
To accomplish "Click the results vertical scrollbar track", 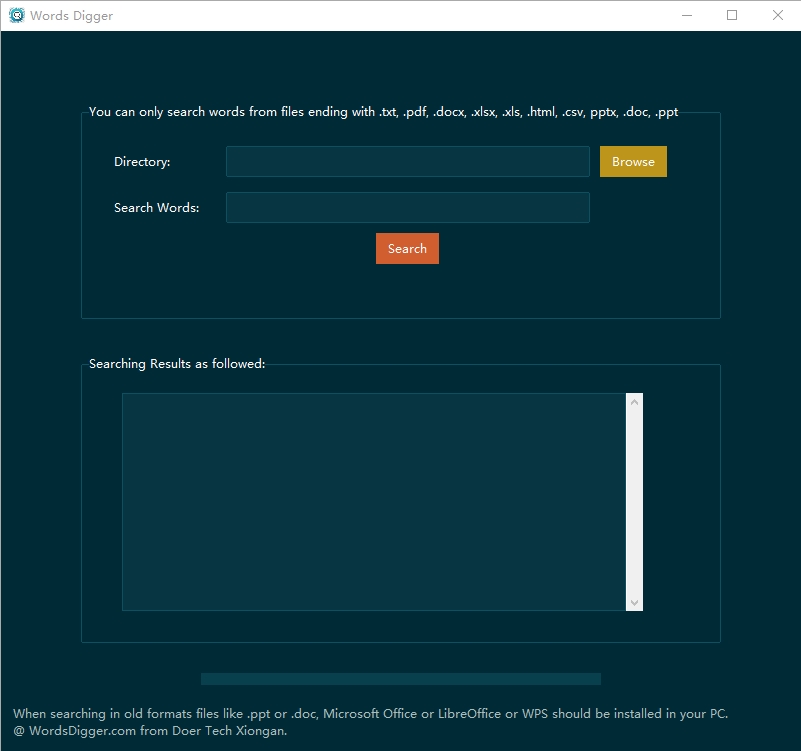I will (x=634, y=500).
